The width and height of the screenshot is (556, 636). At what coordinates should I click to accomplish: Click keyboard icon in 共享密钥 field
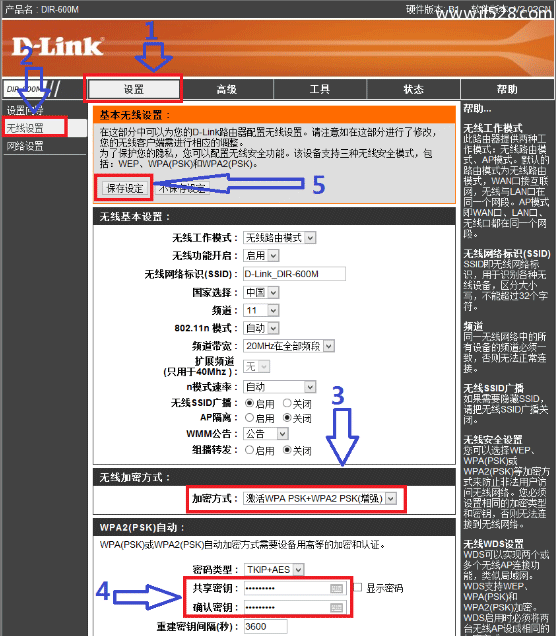pyautogui.click(x=337, y=589)
